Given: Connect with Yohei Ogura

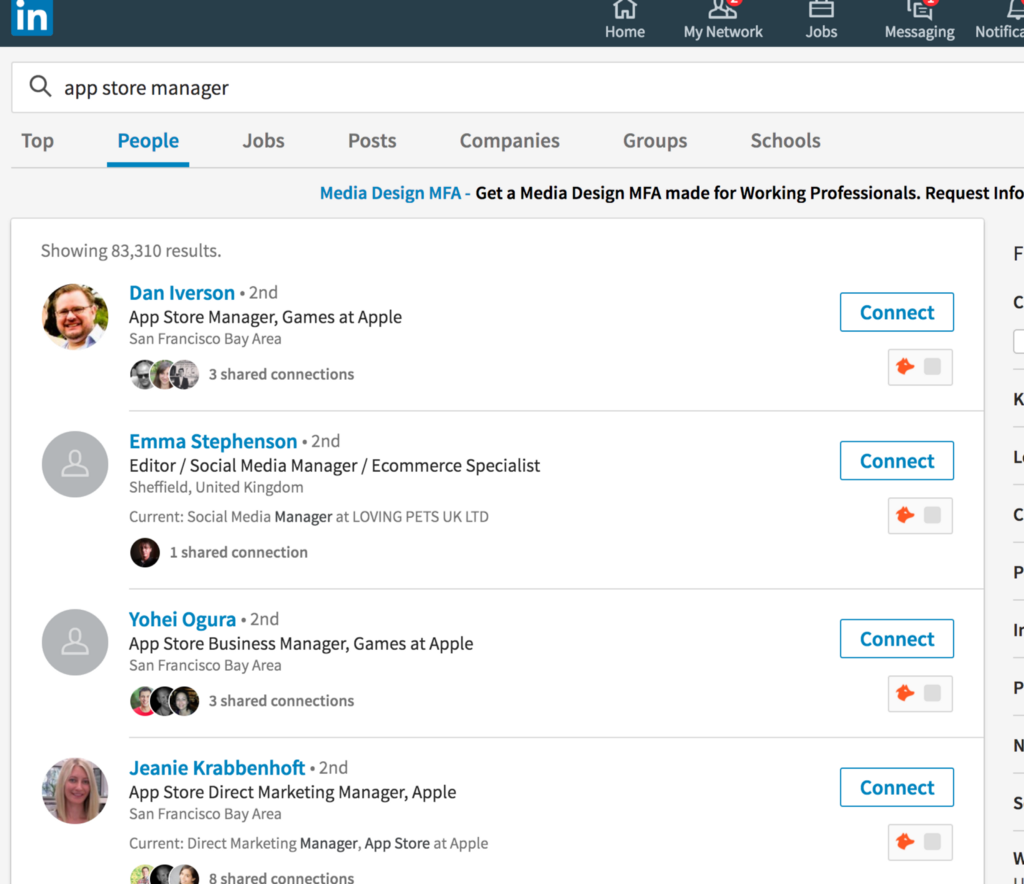Looking at the screenshot, I should pos(897,639).
